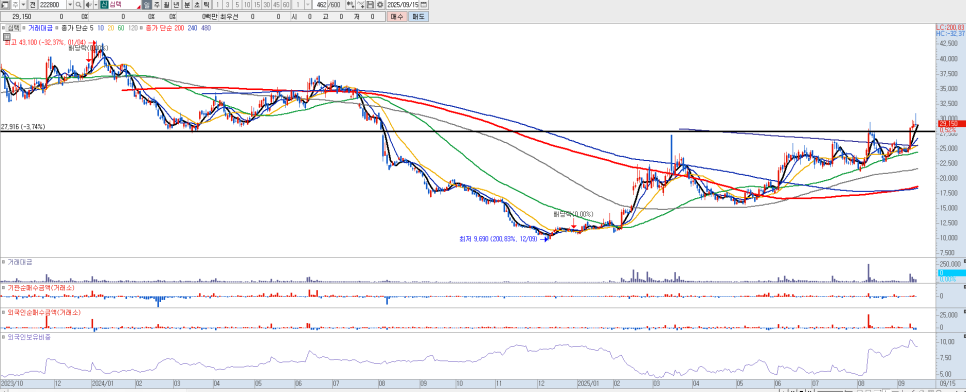Select the 5 minute interval tab

237,4
